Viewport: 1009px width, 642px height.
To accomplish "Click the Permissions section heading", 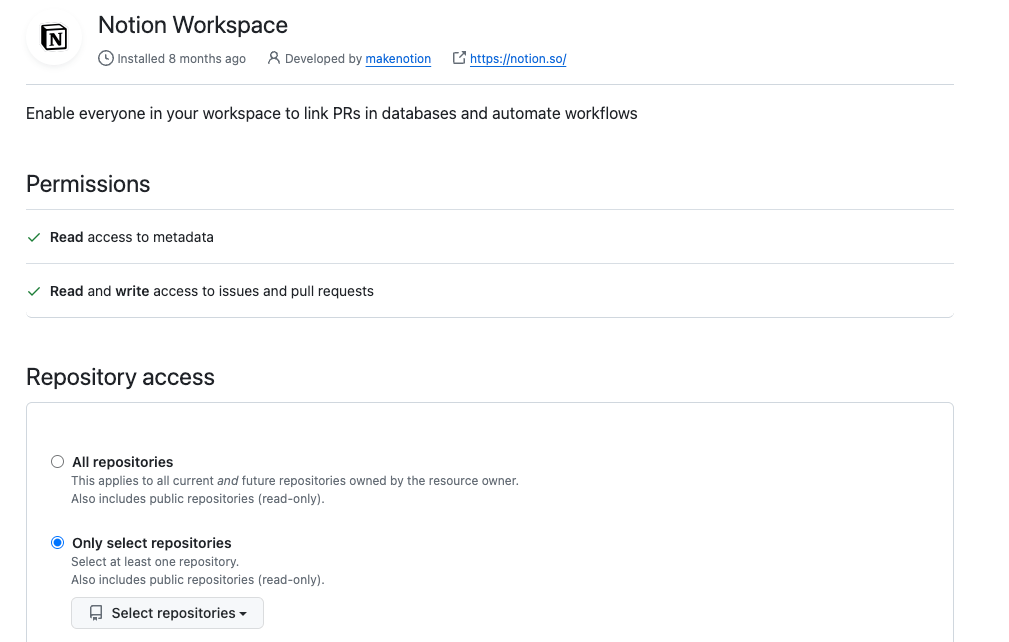I will pyautogui.click(x=88, y=184).
